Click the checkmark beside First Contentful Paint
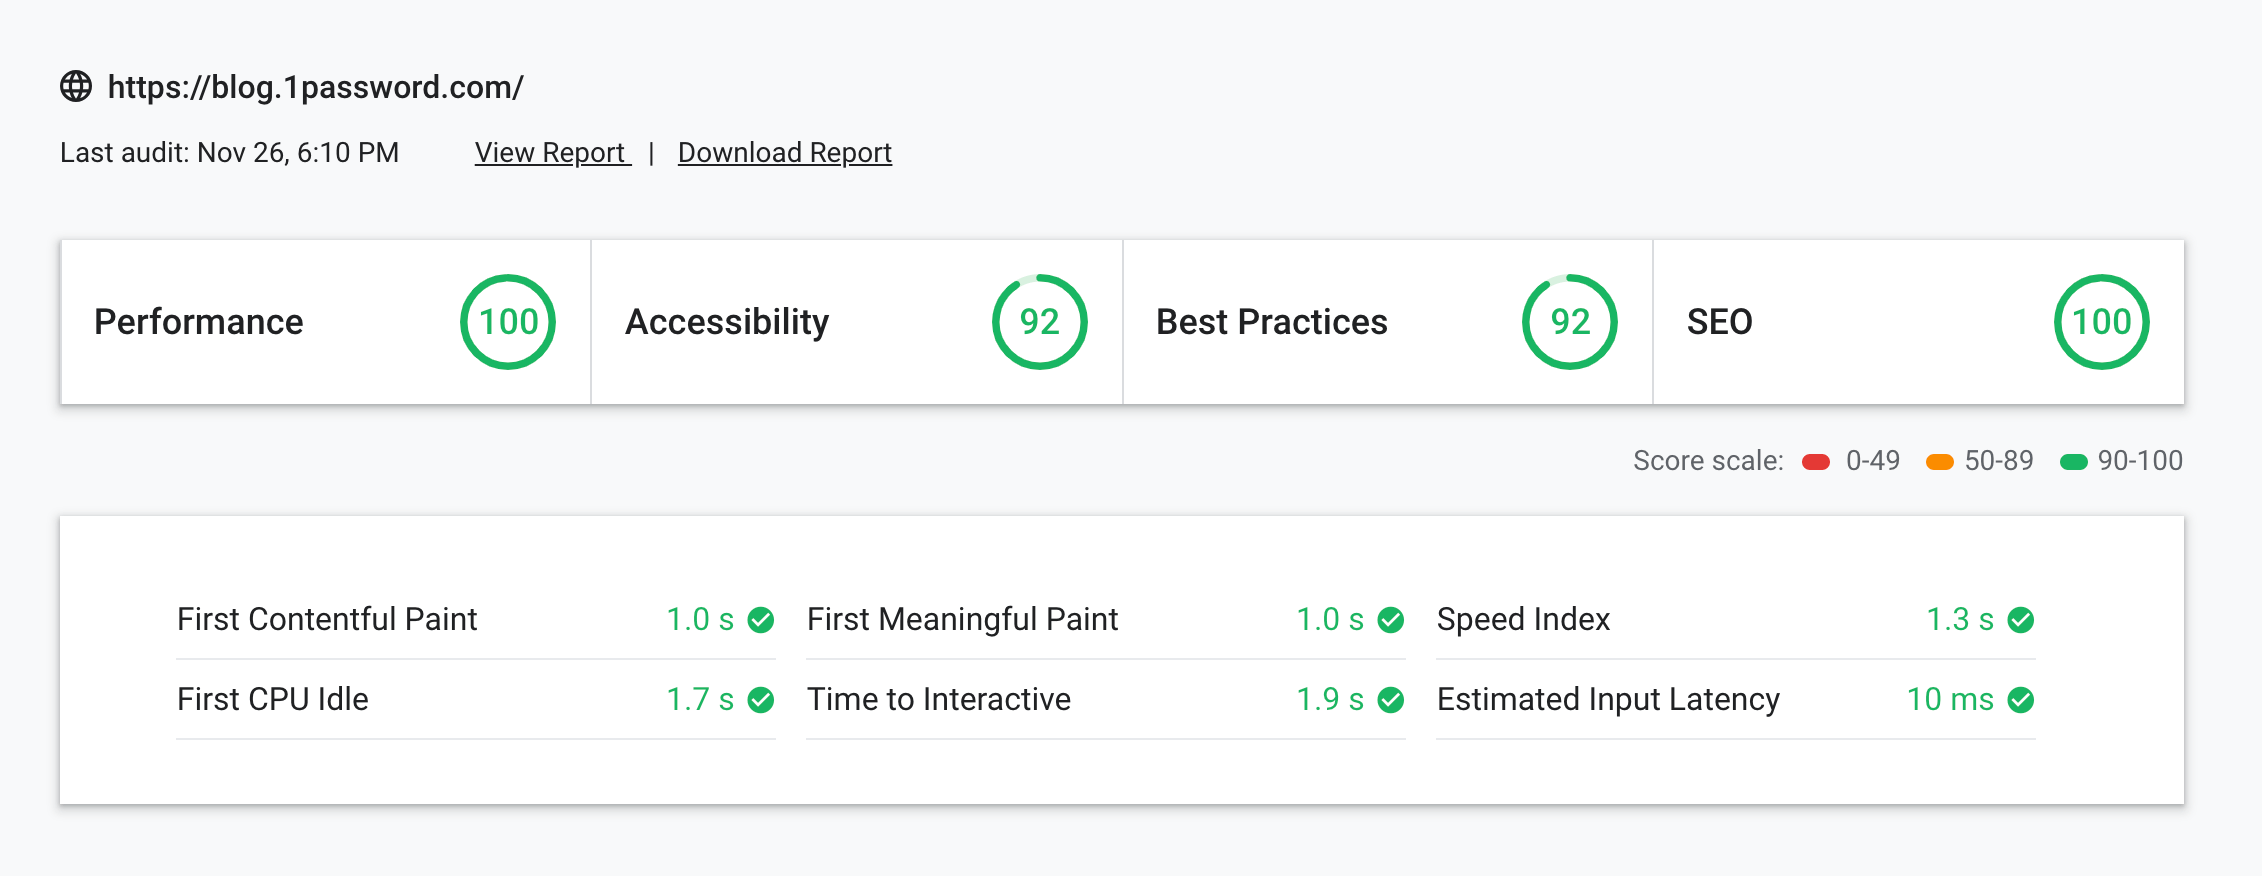 (x=761, y=620)
